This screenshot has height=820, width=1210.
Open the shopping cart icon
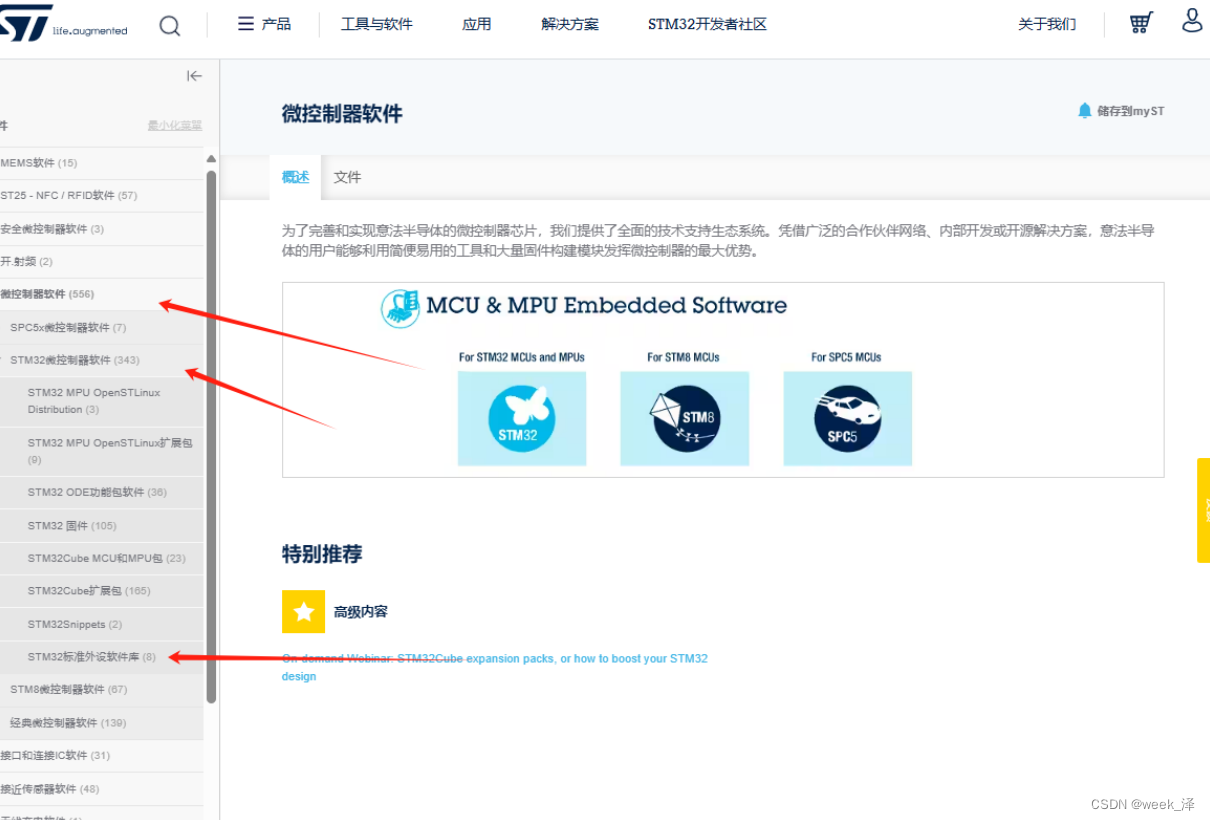(x=1141, y=23)
